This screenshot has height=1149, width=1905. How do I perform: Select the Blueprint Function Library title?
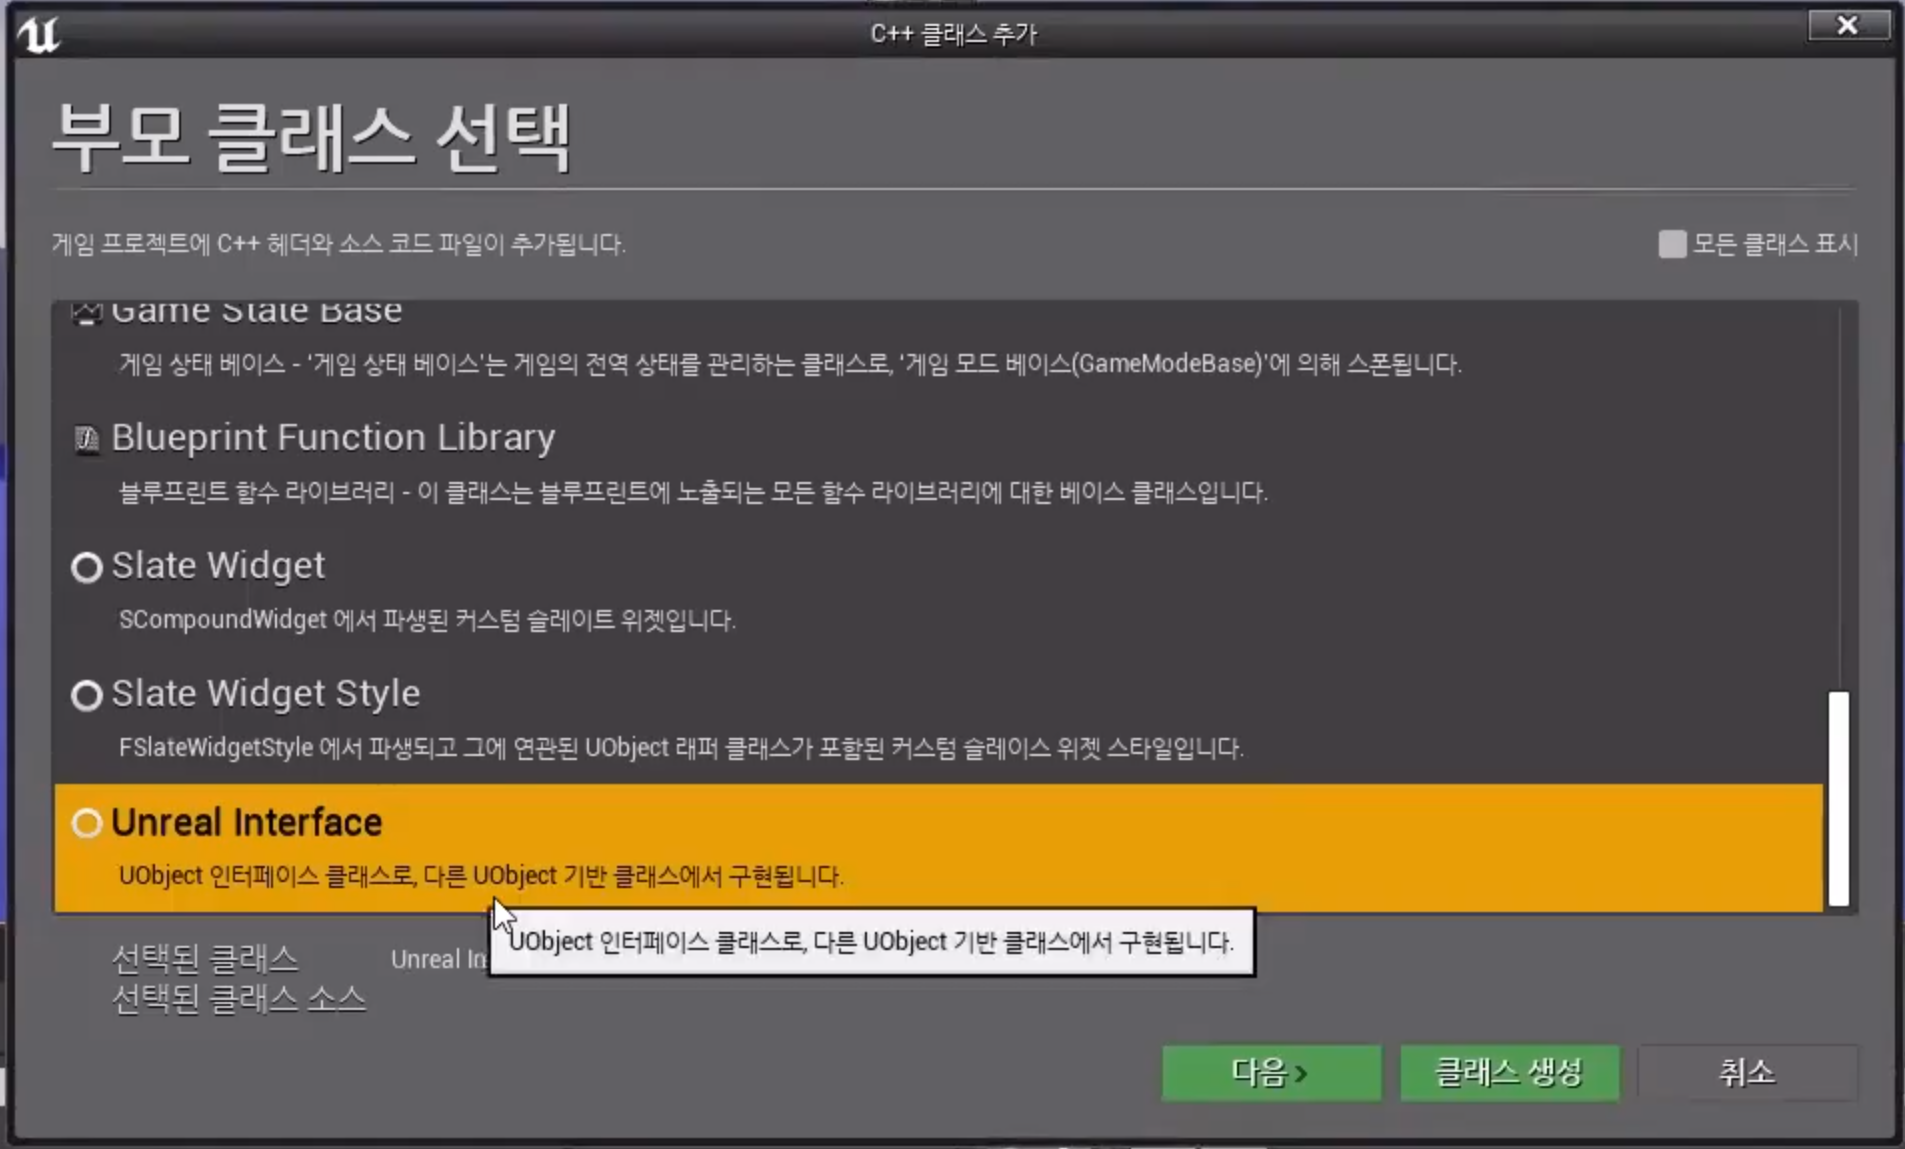pos(333,438)
